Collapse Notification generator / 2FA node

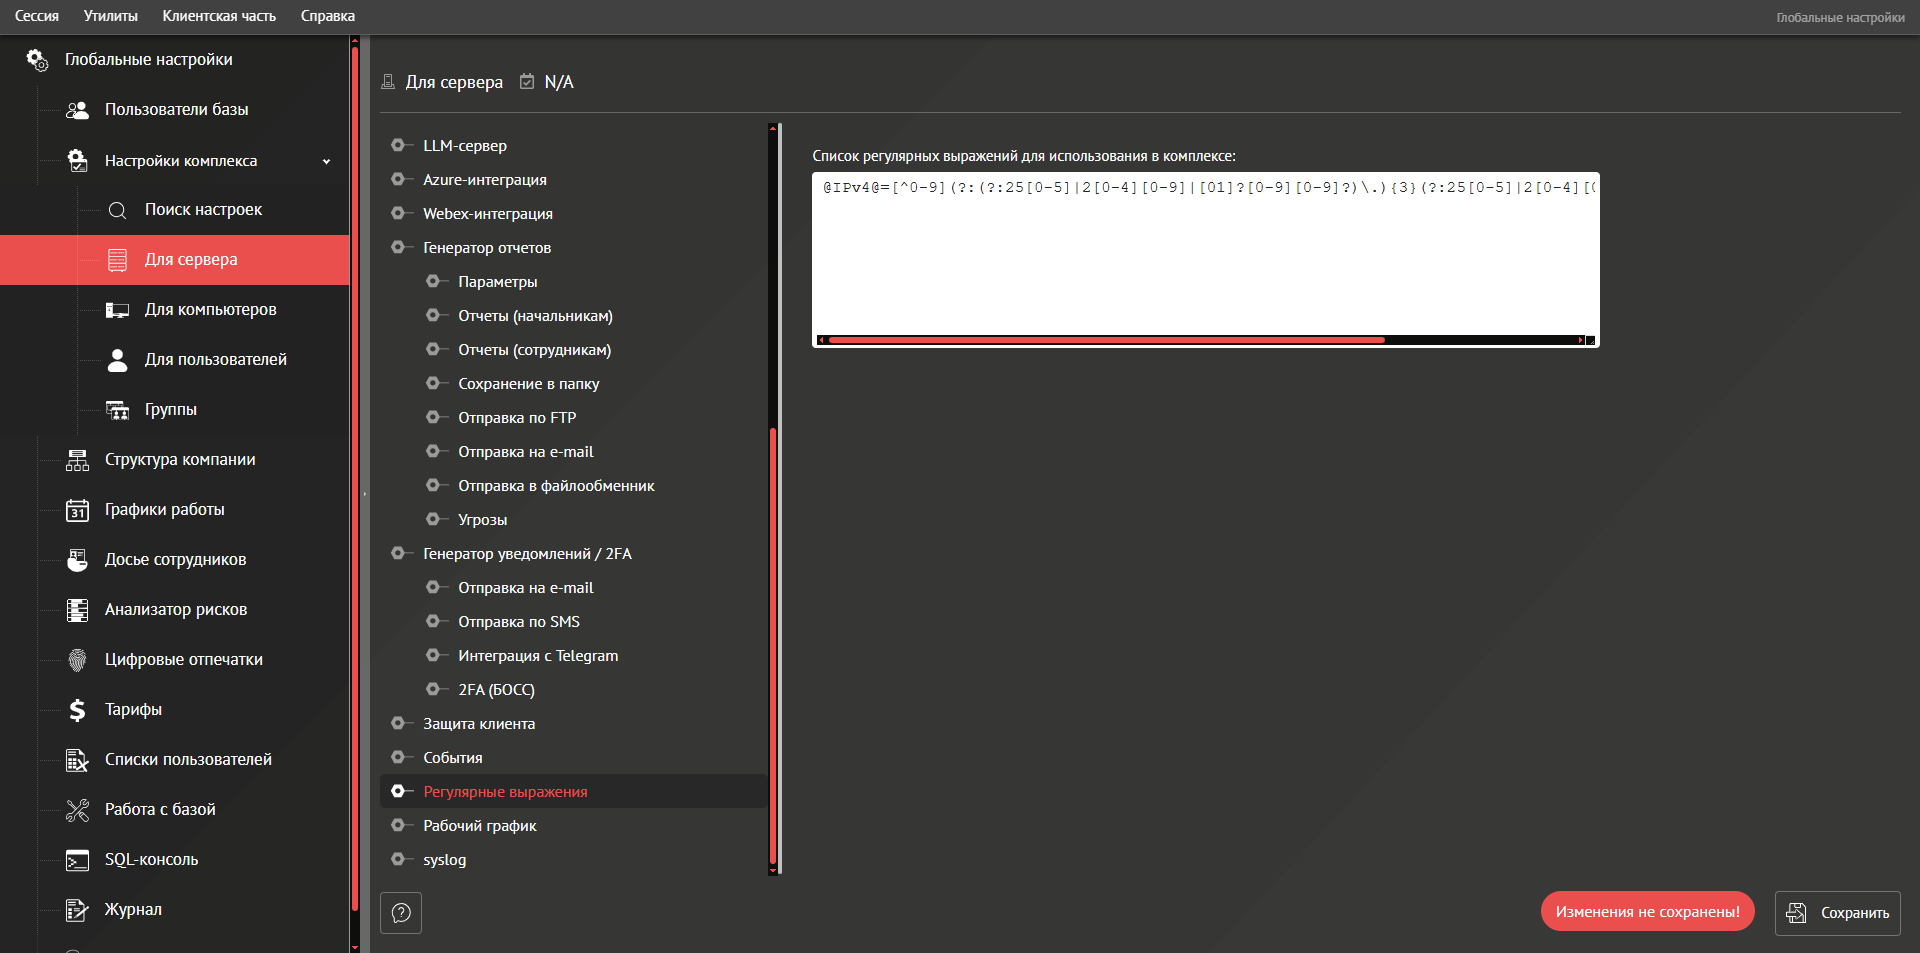coord(398,553)
